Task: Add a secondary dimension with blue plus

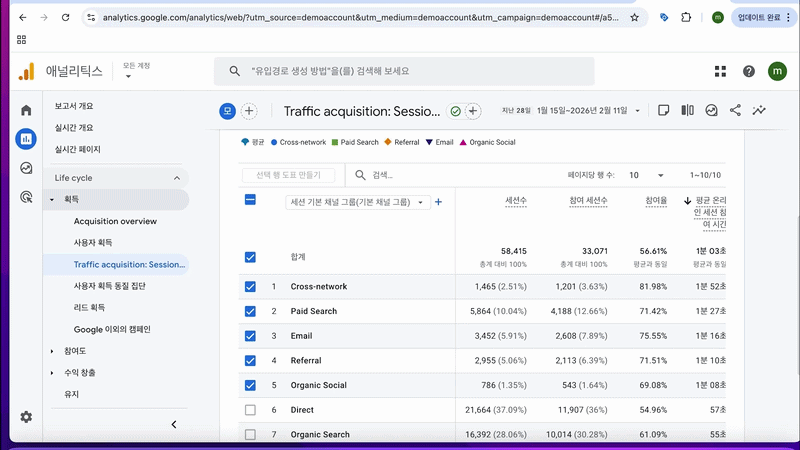Action: click(x=438, y=202)
